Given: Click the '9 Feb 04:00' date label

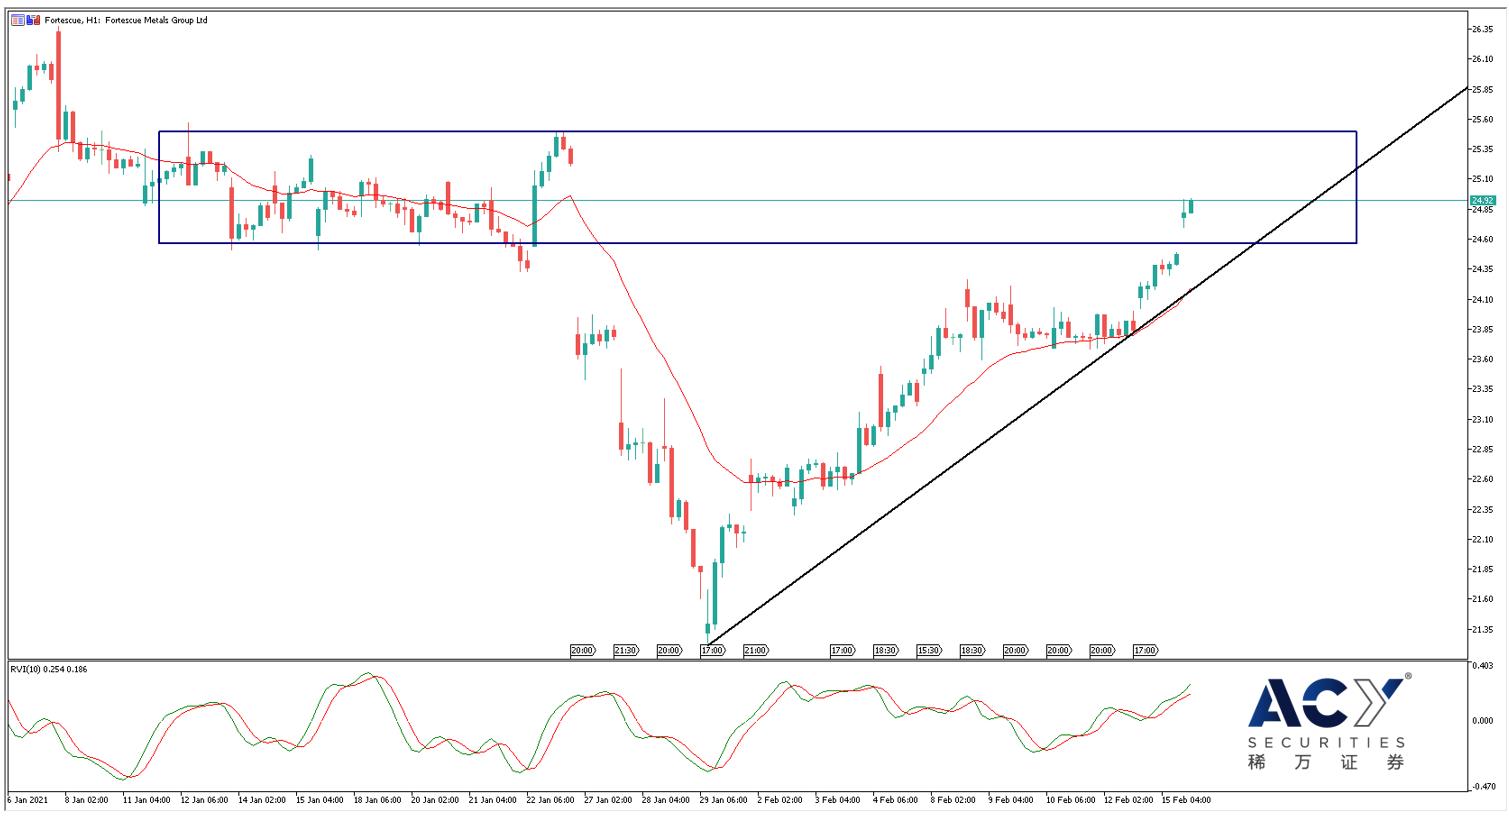Looking at the screenshot, I should [x=1013, y=800].
